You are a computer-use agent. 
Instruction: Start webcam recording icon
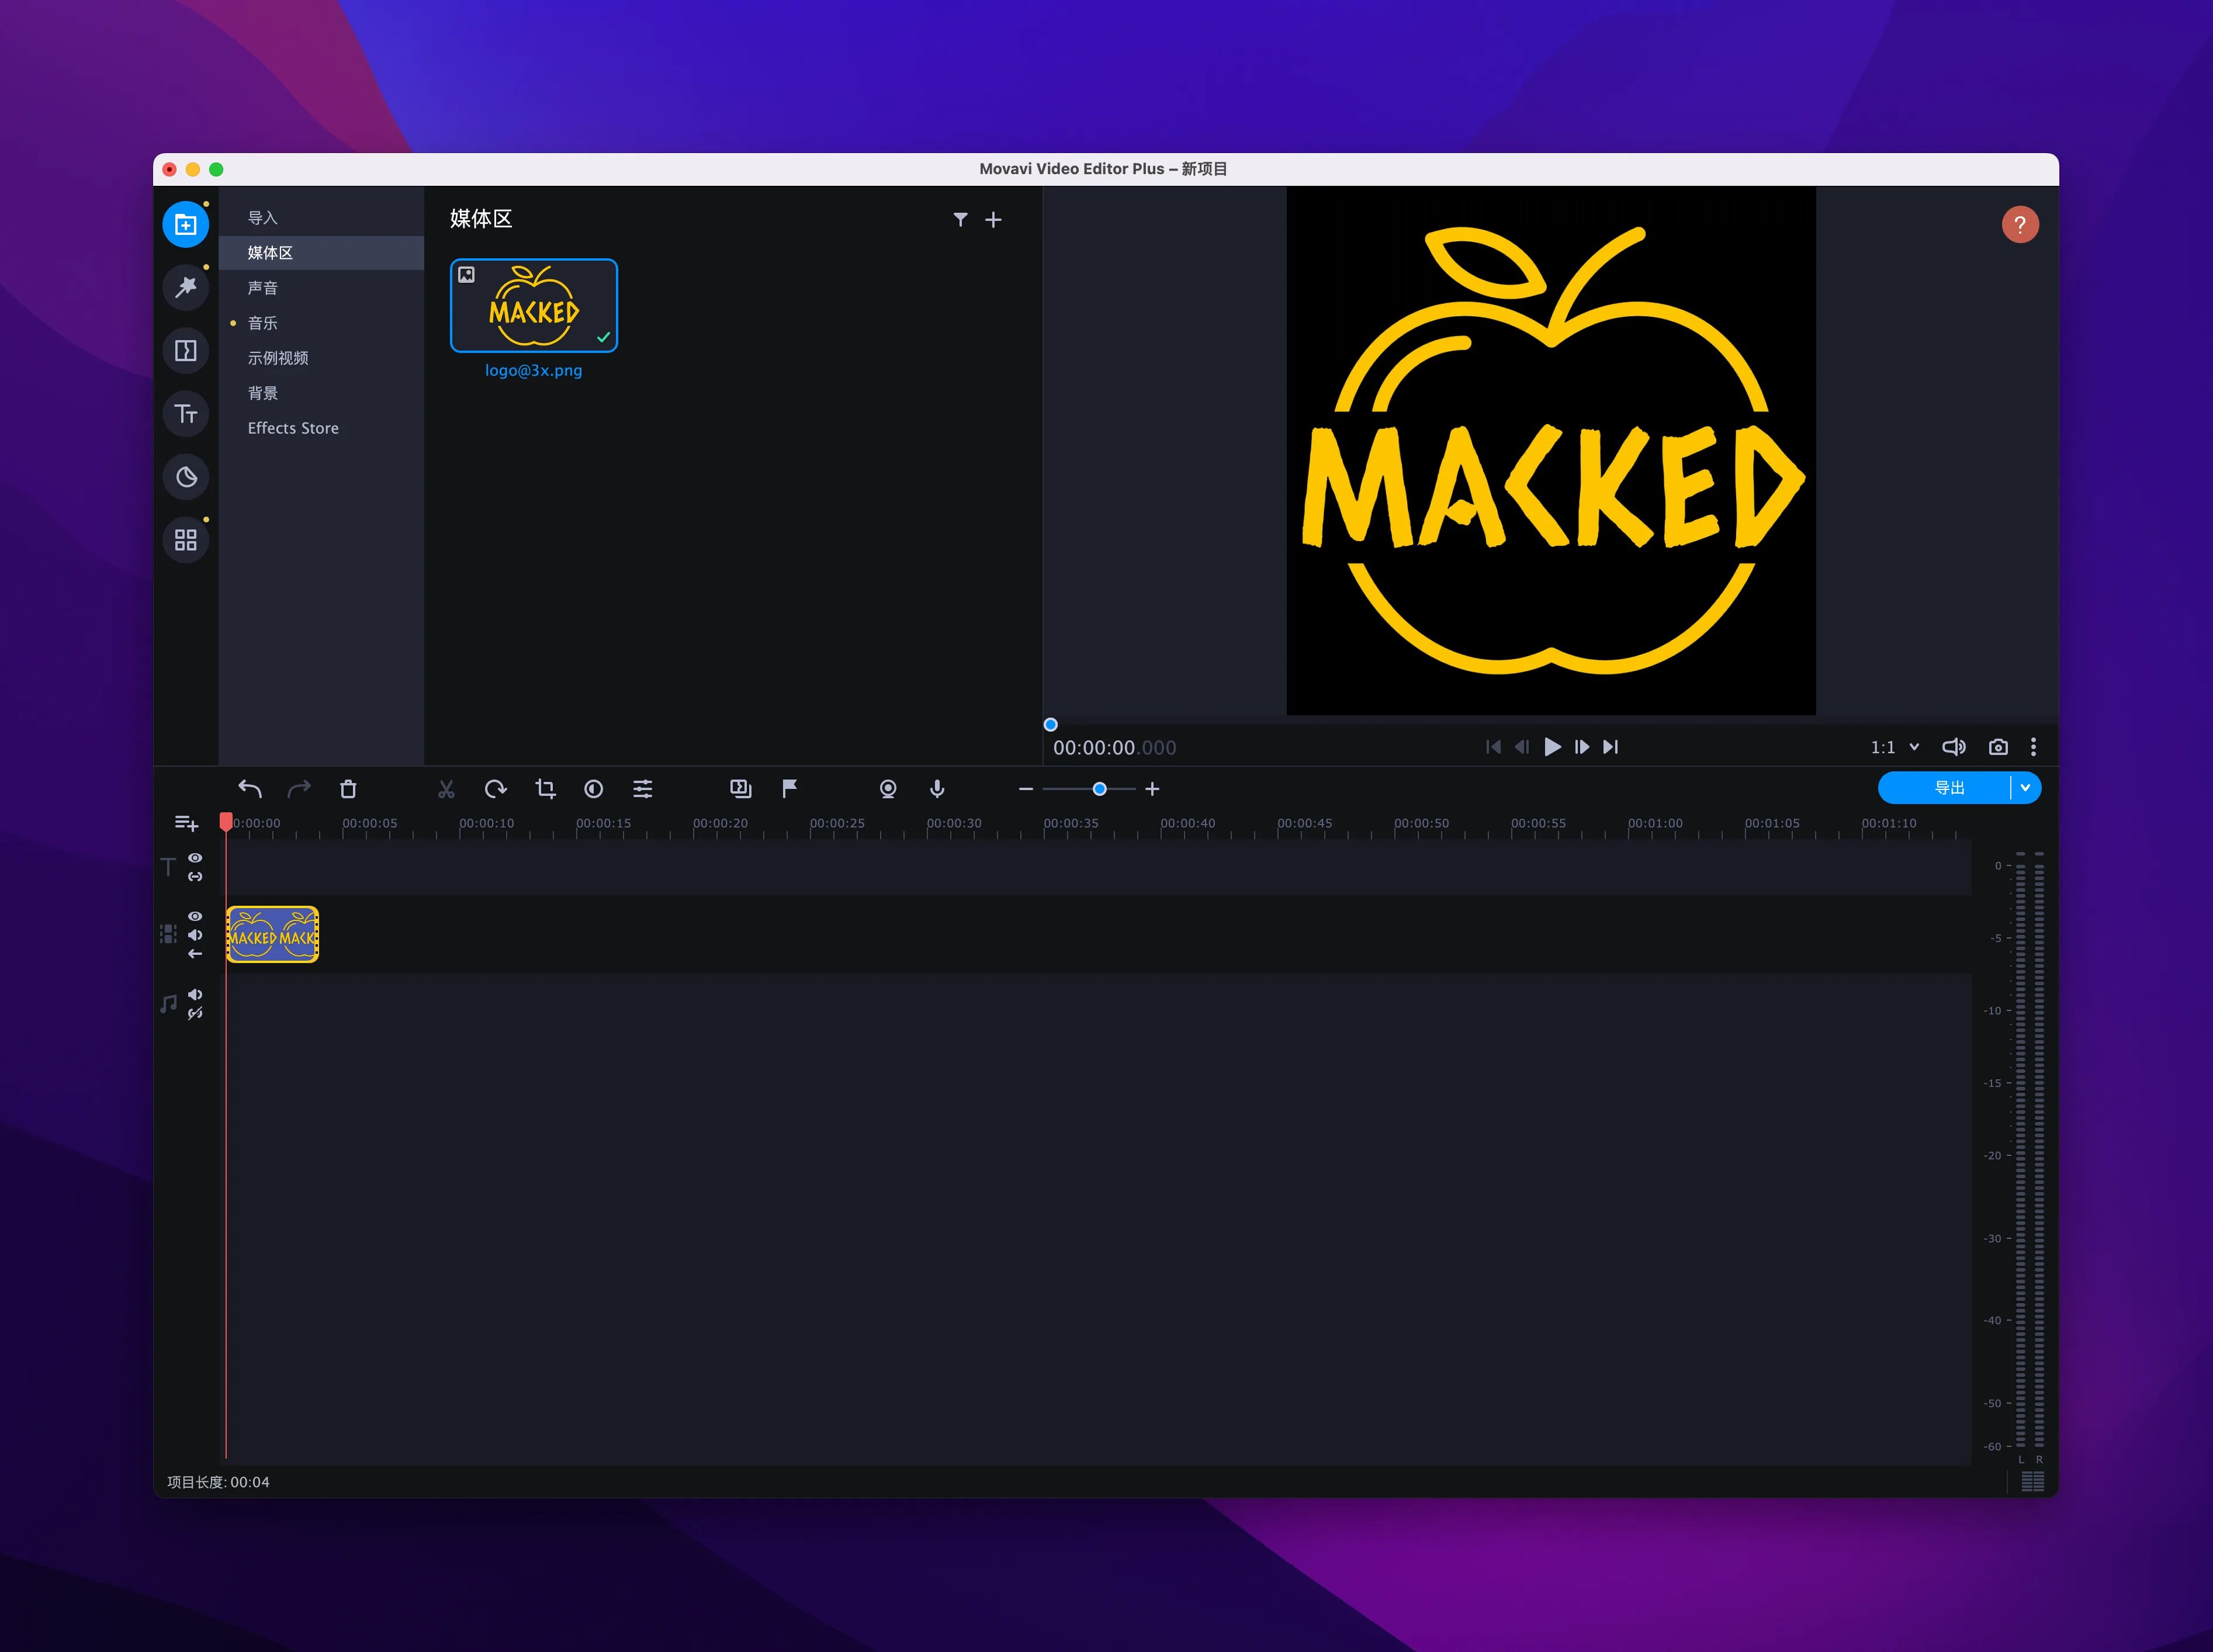tap(888, 789)
